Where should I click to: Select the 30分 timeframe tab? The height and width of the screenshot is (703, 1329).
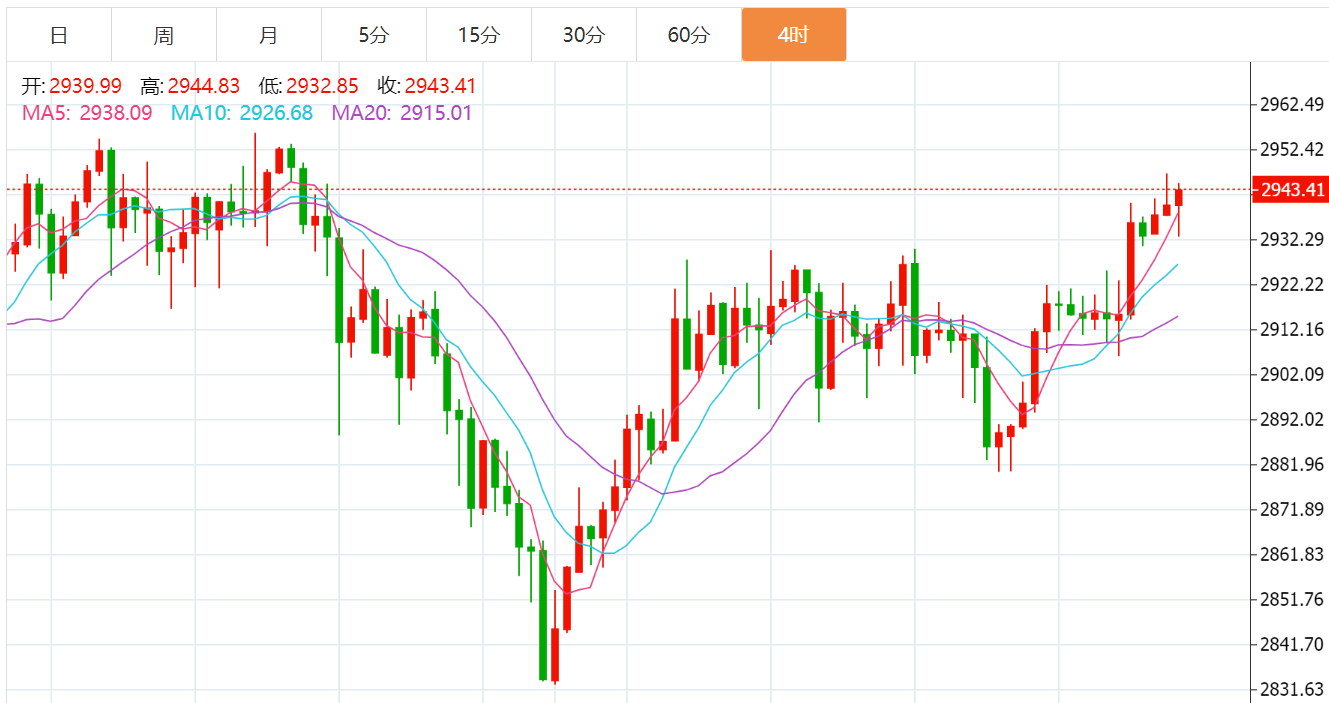coord(584,35)
